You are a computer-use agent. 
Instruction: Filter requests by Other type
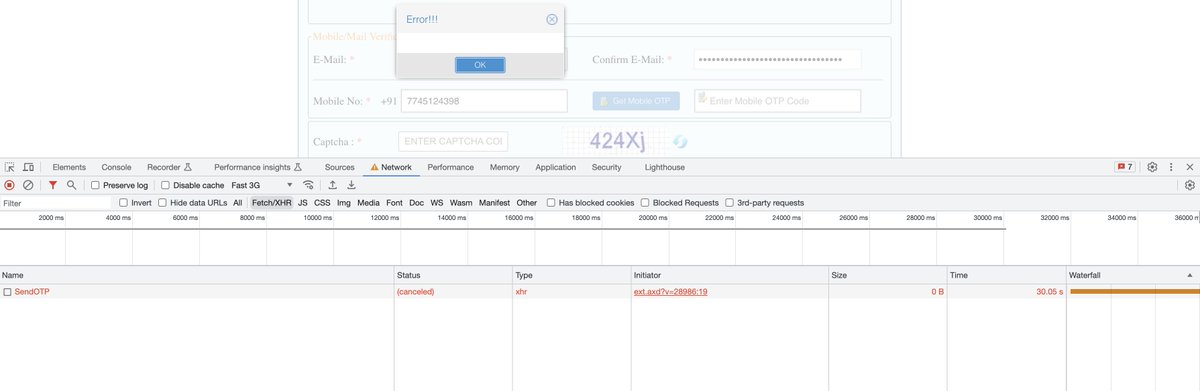coord(527,203)
